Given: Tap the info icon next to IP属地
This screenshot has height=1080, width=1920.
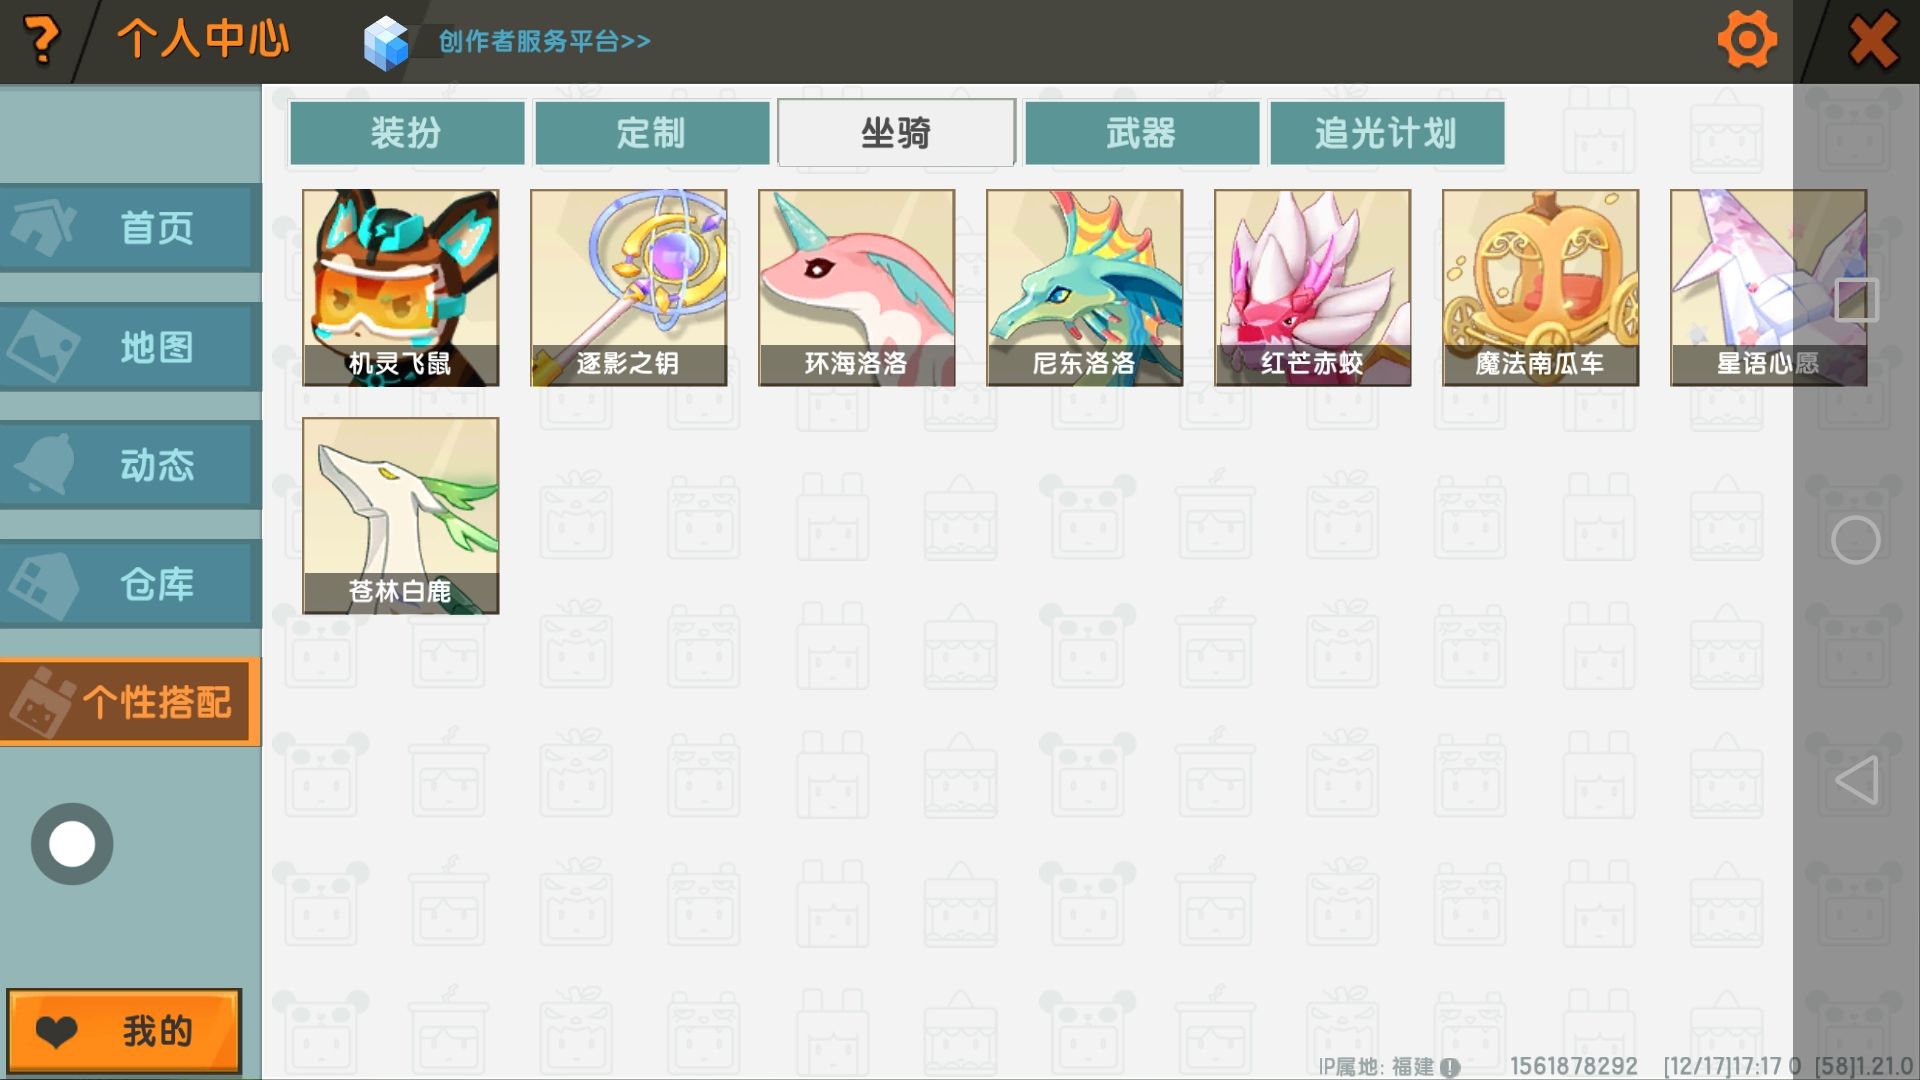Looking at the screenshot, I should tap(1450, 1067).
